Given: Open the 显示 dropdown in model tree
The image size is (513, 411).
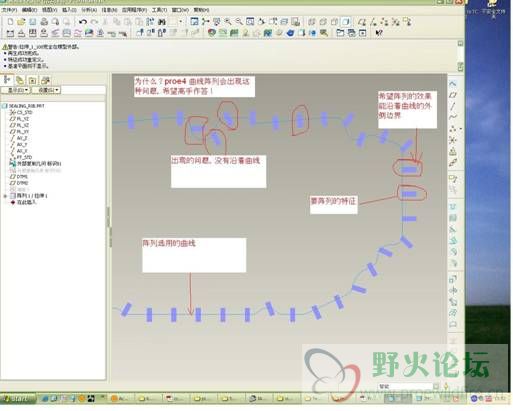Looking at the screenshot, I should (16, 90).
